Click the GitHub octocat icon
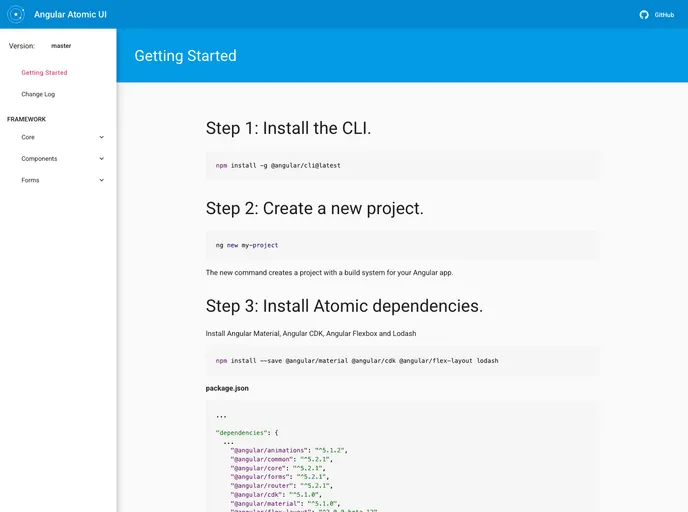The image size is (688, 512). (644, 15)
